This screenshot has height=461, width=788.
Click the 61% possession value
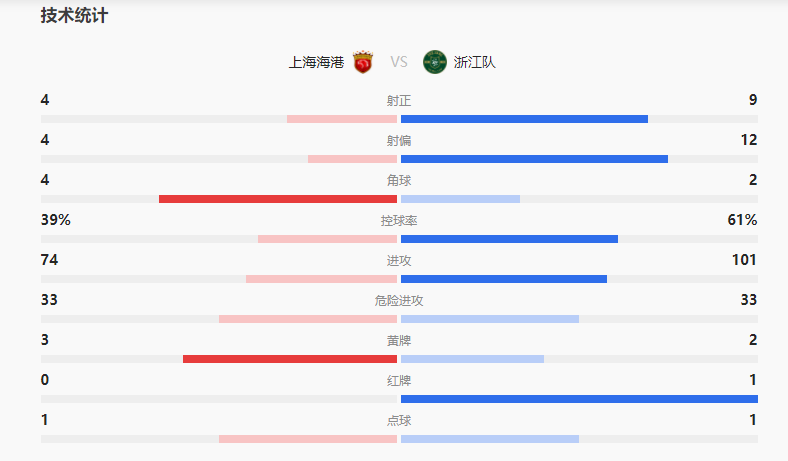pyautogui.click(x=742, y=220)
